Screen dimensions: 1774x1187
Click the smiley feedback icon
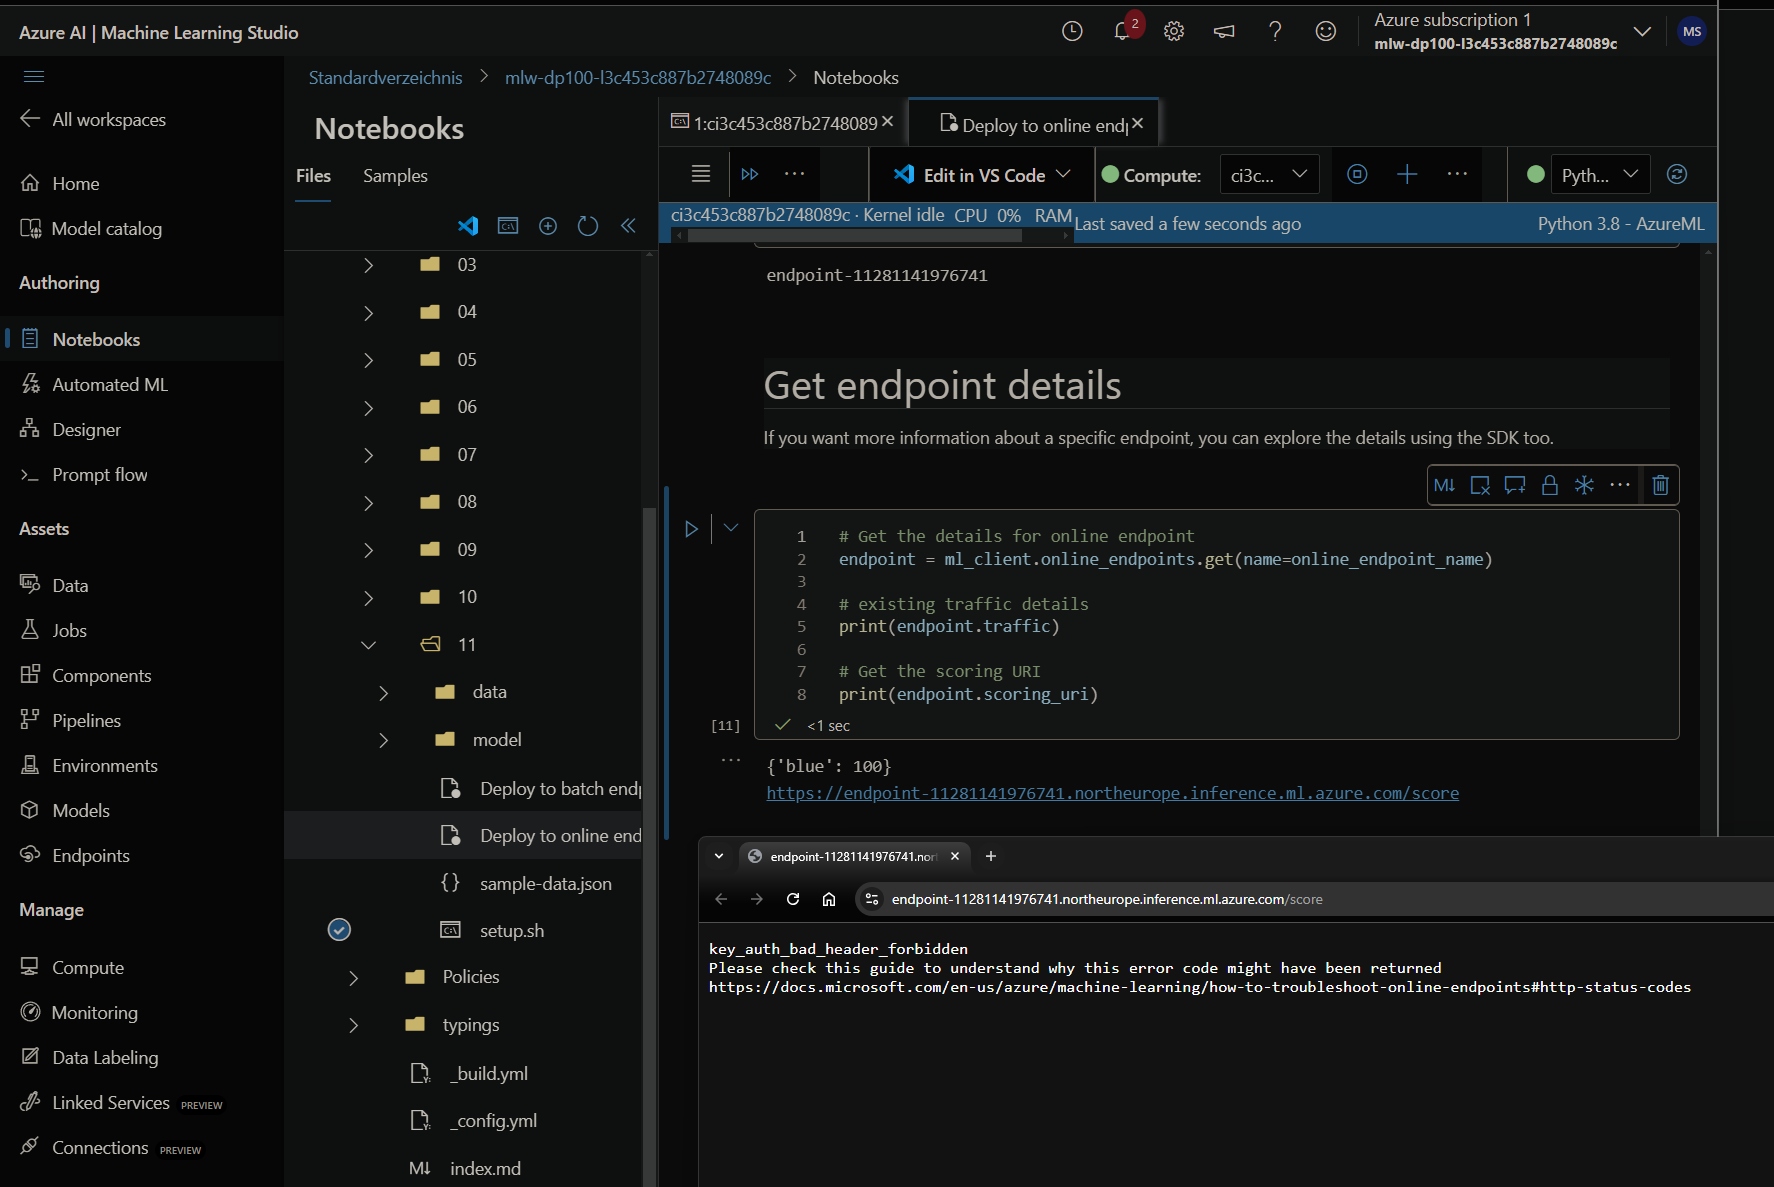tap(1326, 32)
